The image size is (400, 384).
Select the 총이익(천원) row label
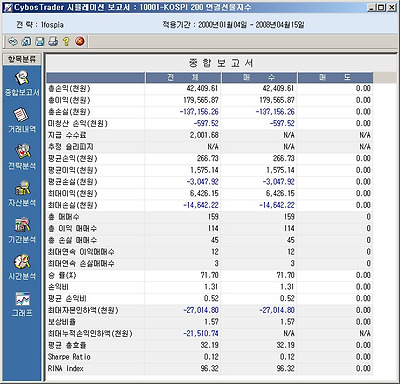click(x=69, y=100)
